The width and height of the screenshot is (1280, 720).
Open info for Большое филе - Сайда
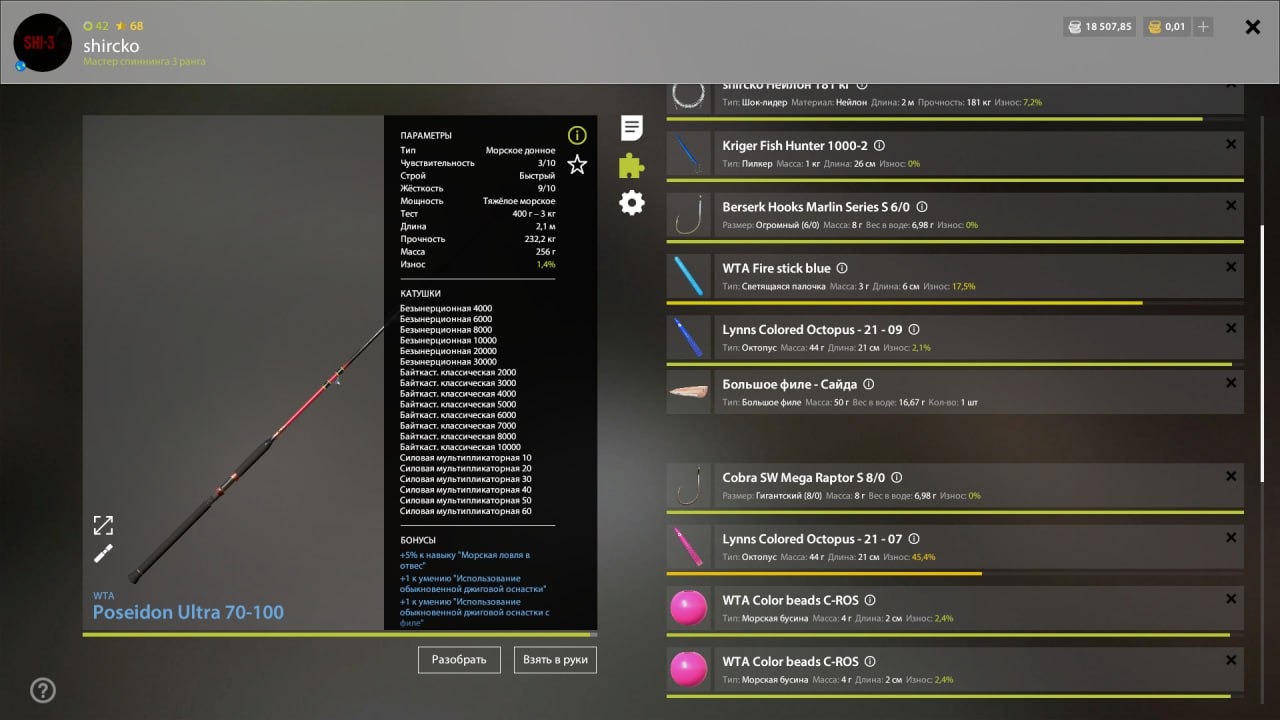point(868,384)
